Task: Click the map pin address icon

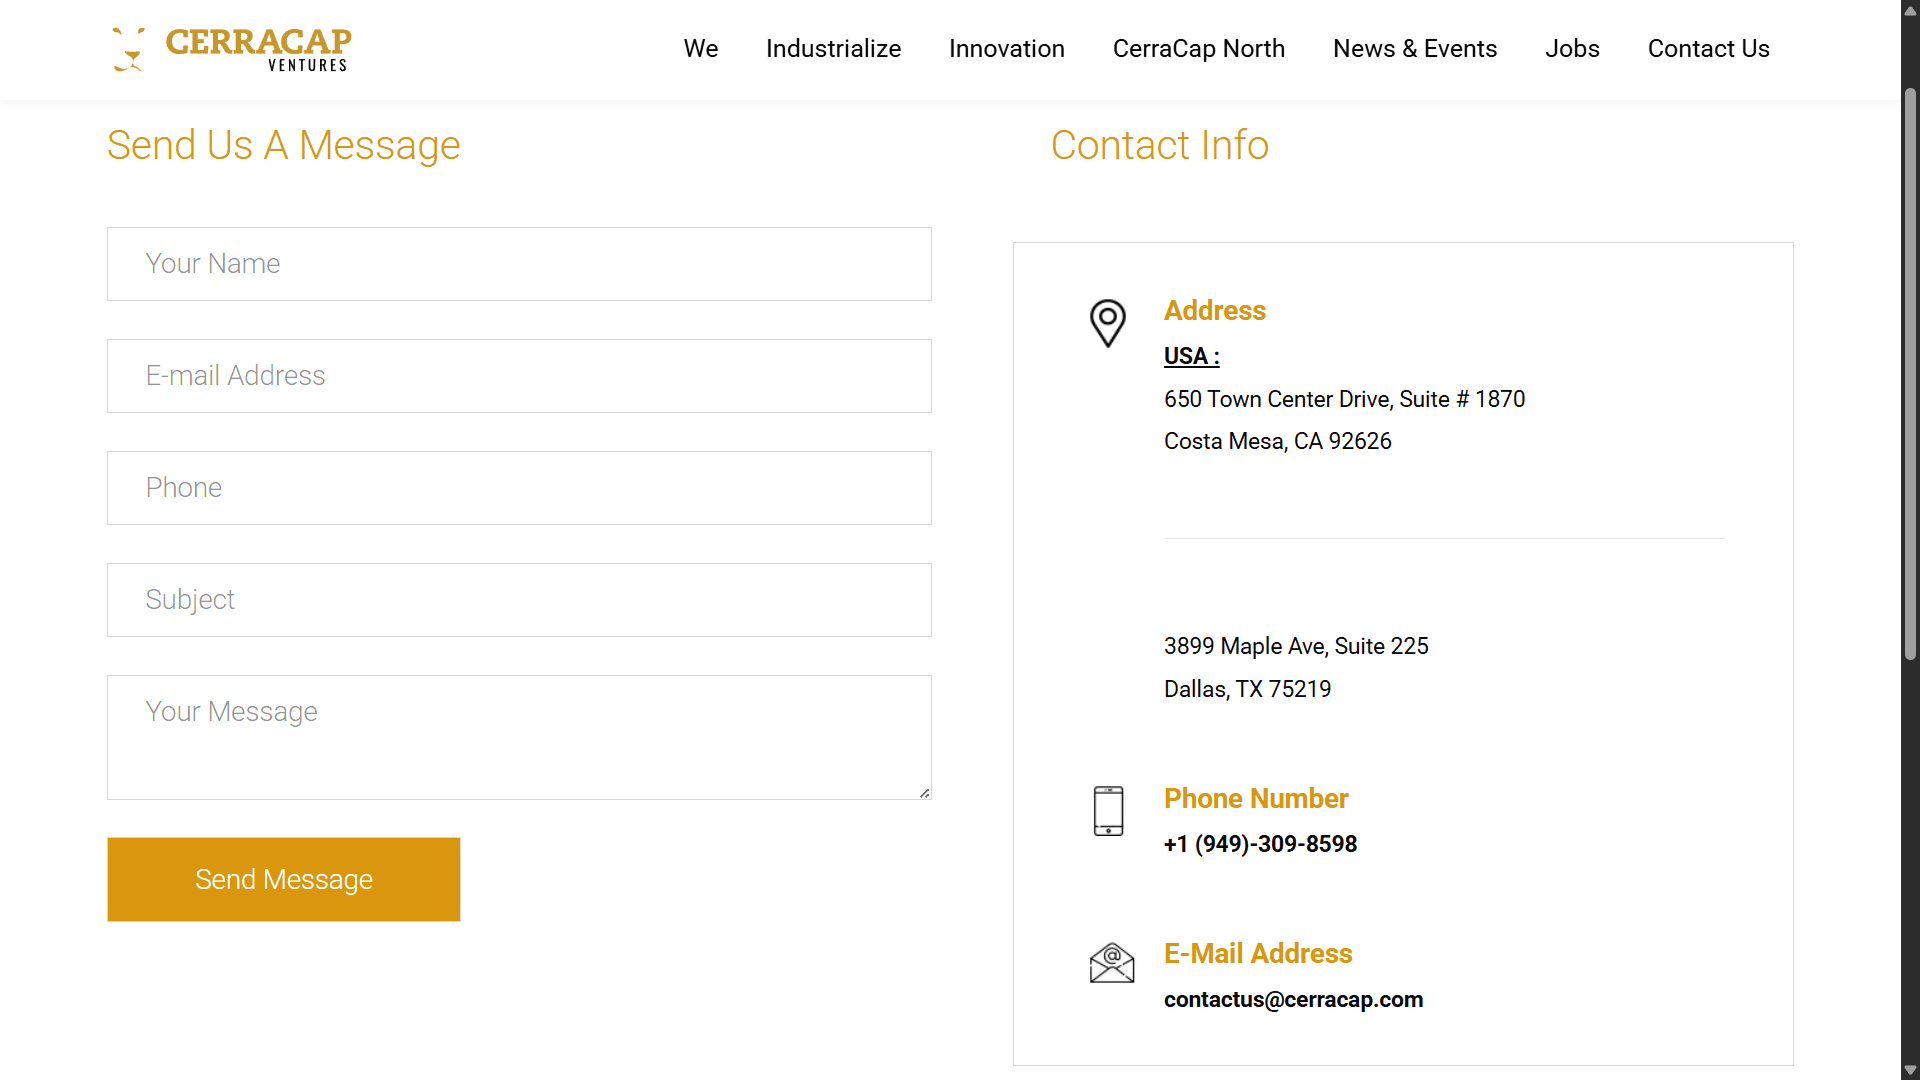Action: 1108,323
